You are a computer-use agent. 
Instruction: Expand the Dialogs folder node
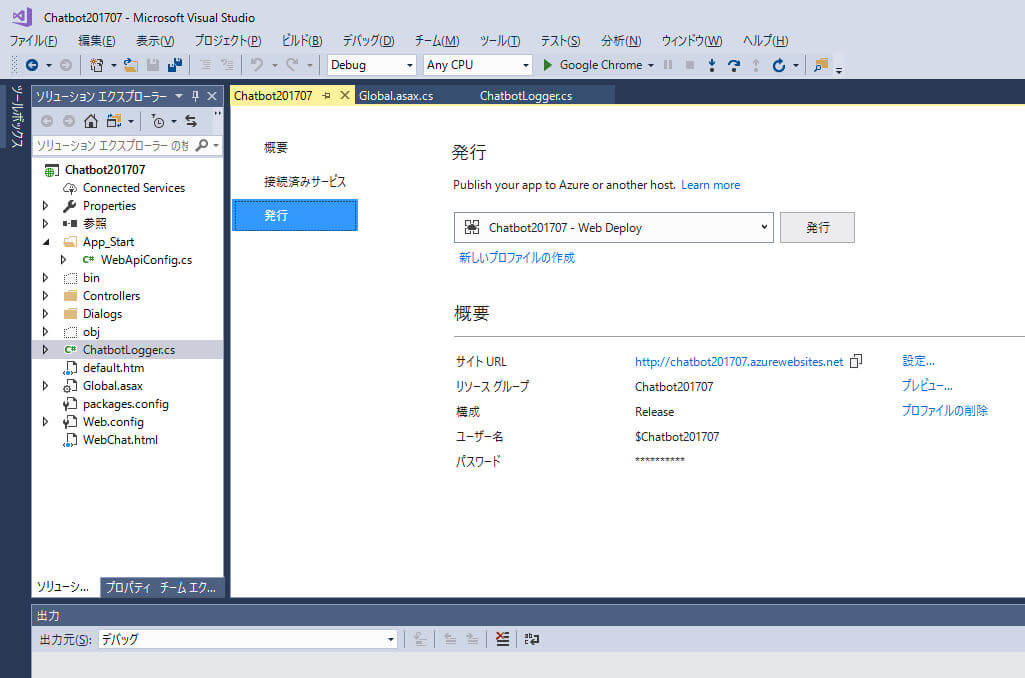click(x=45, y=314)
